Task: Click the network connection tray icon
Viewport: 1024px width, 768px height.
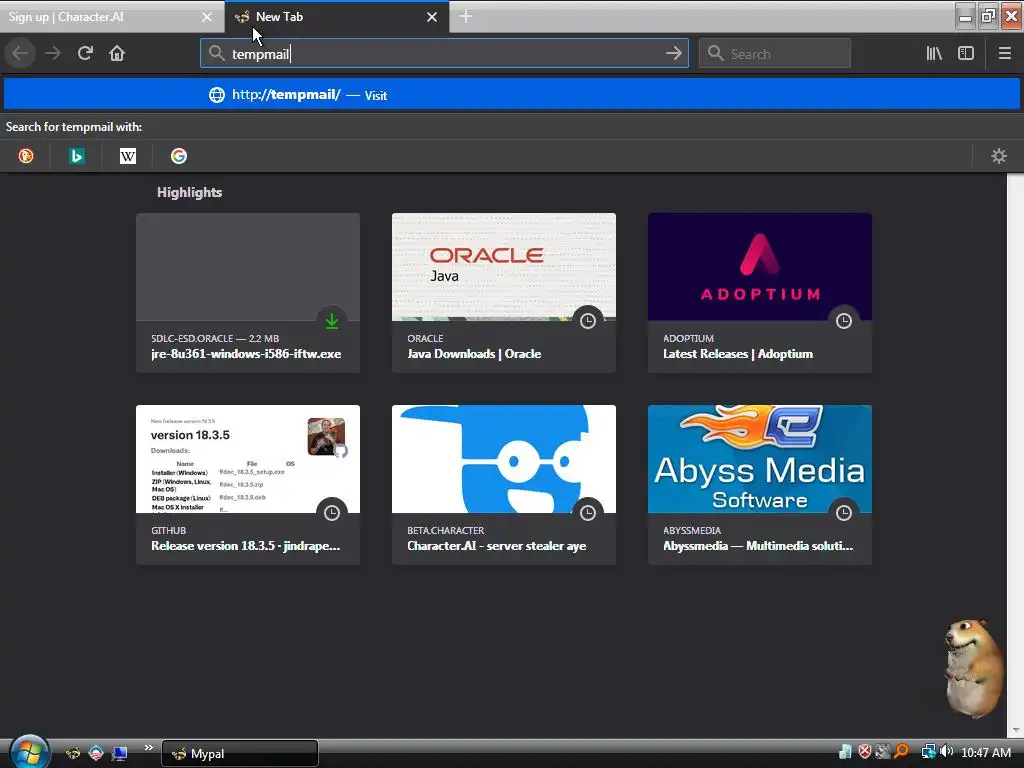Action: [x=928, y=752]
